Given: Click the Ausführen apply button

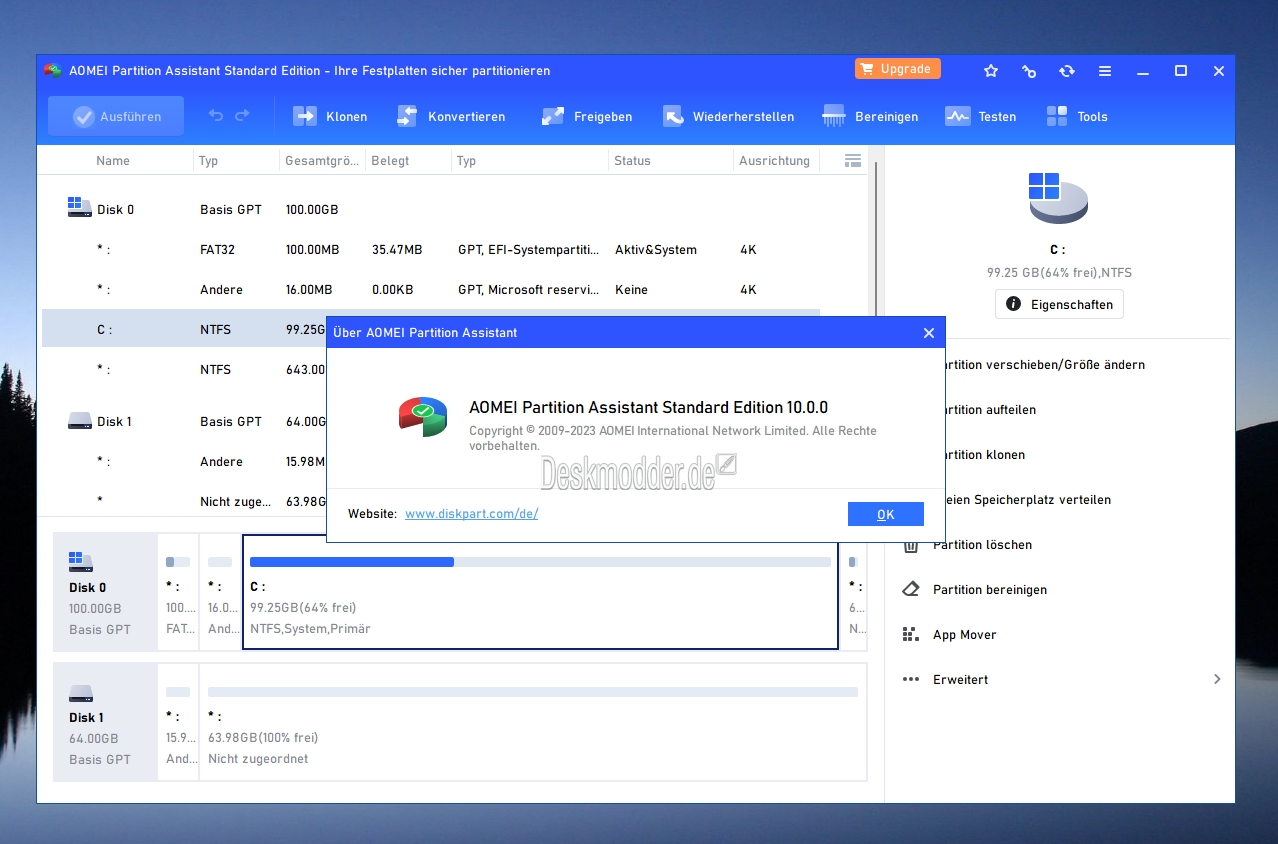Looking at the screenshot, I should 116,116.
